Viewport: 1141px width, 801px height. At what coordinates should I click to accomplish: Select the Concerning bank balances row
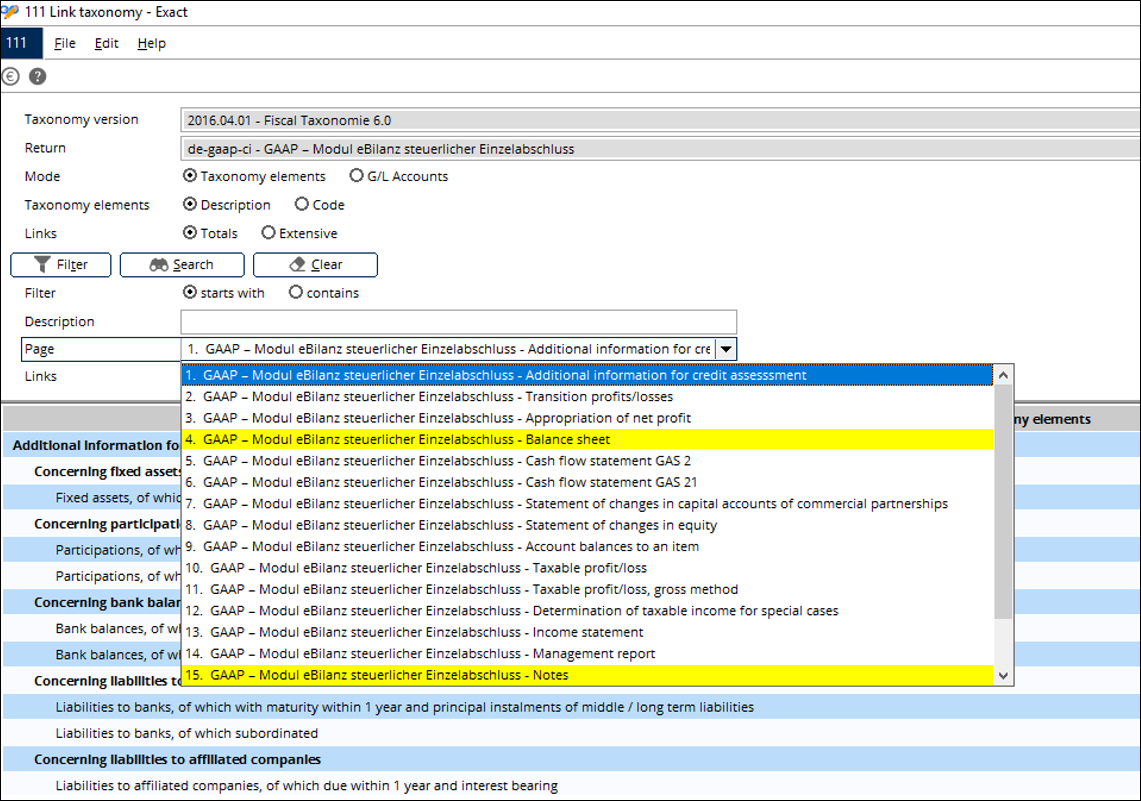pos(92,602)
